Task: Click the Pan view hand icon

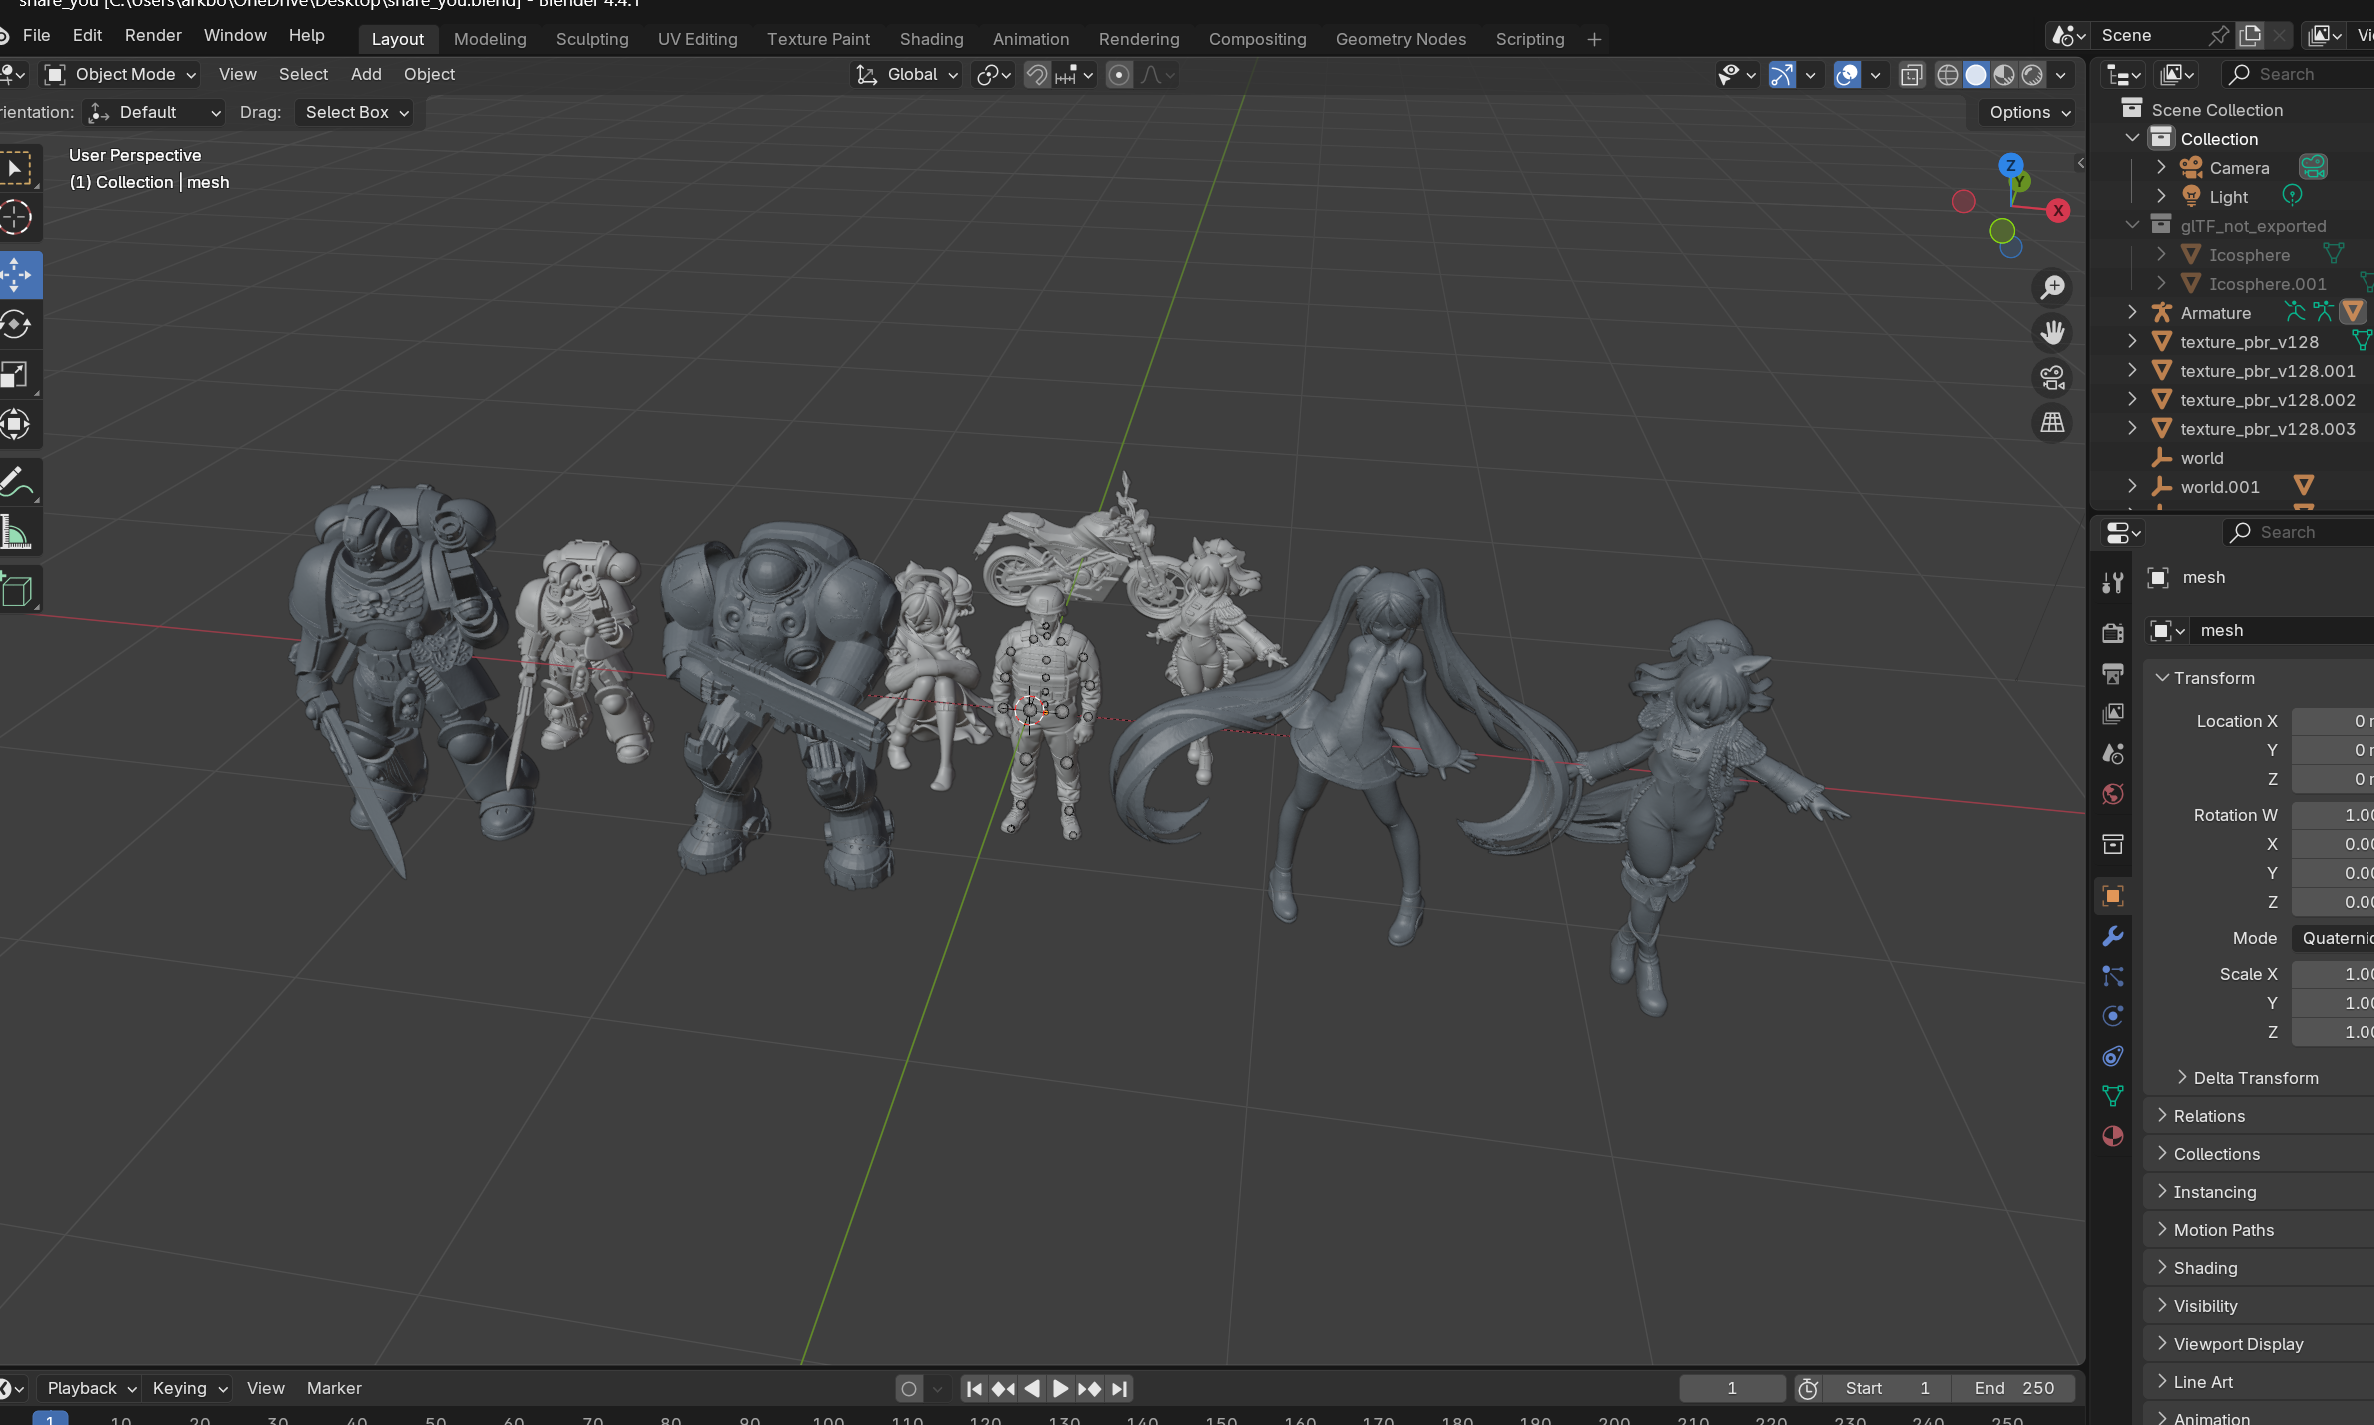Action: pos(2052,333)
